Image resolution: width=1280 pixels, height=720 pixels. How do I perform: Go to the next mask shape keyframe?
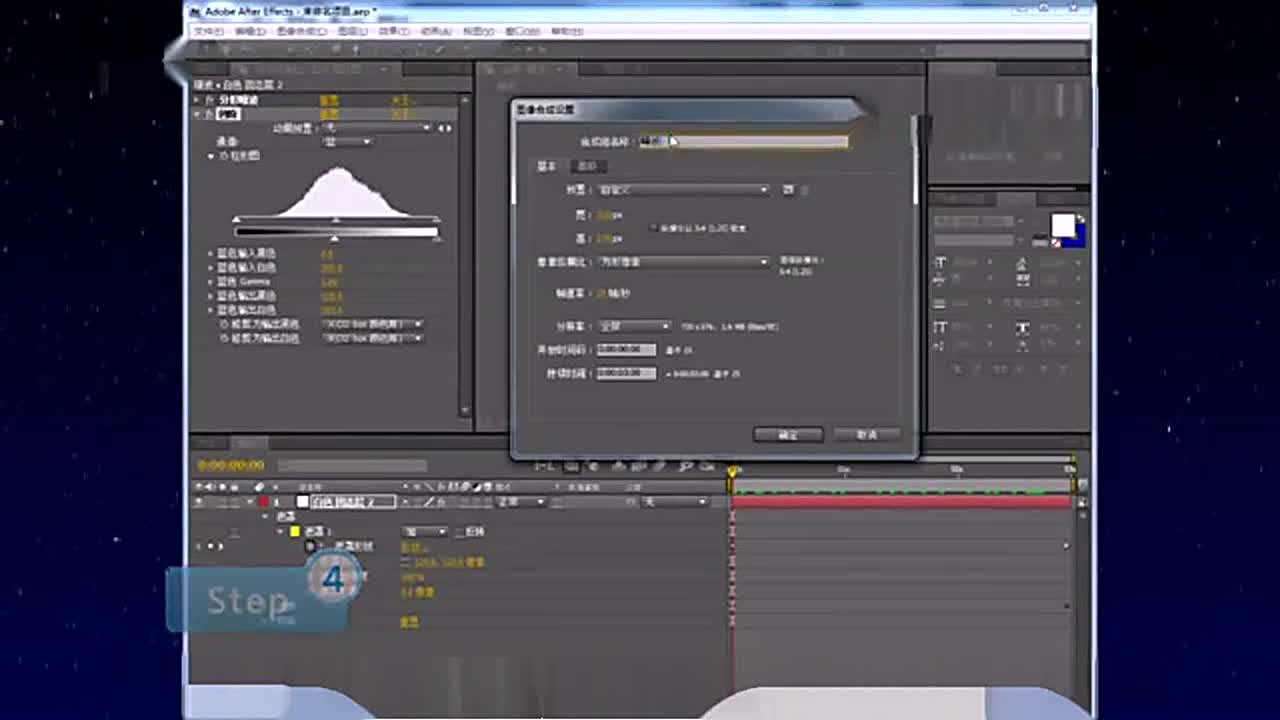221,546
